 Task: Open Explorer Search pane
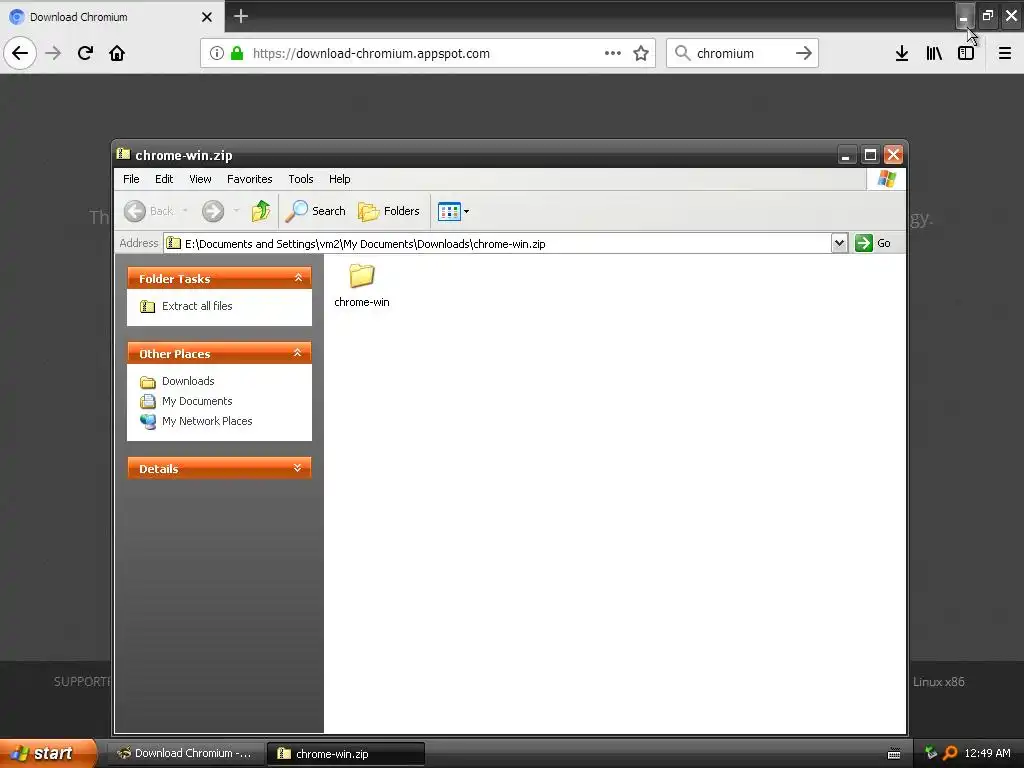pyautogui.click(x=315, y=211)
